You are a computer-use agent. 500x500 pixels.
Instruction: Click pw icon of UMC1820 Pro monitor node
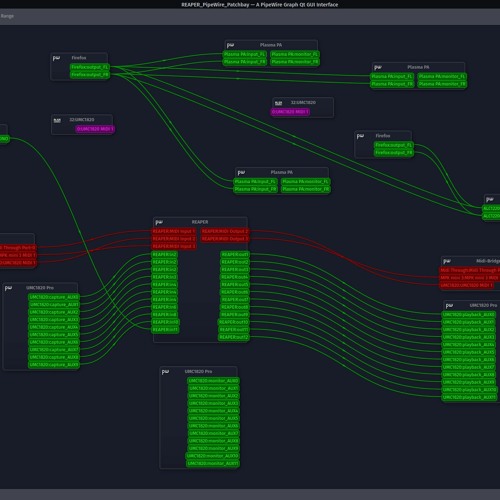[165, 372]
